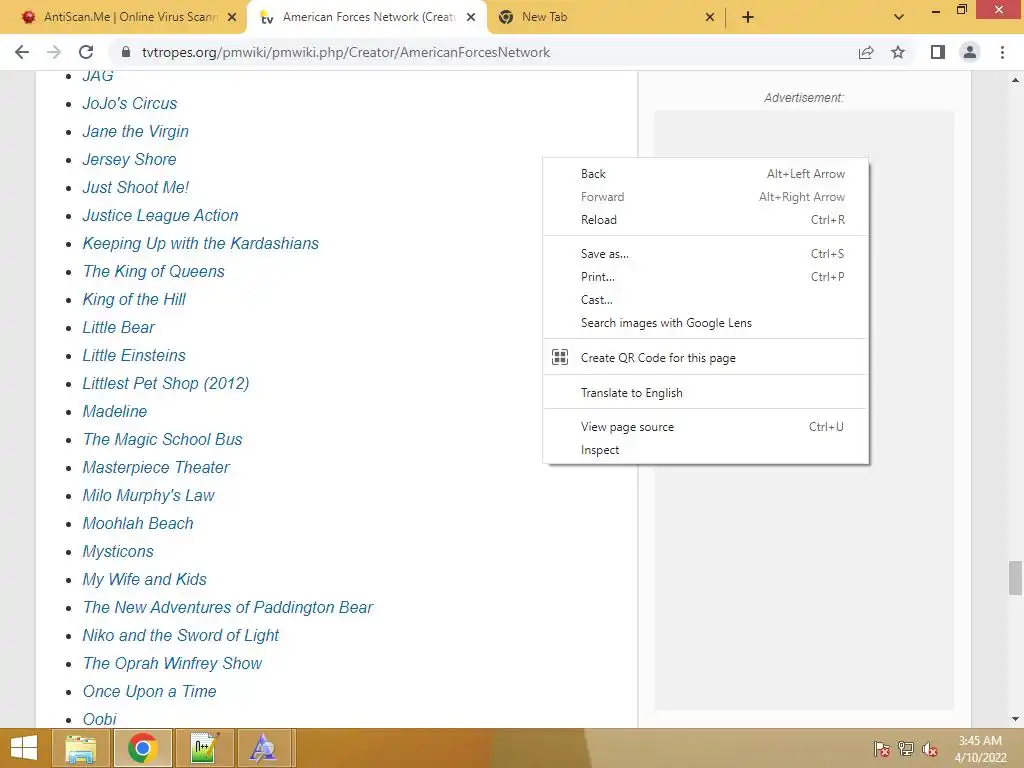Viewport: 1024px width, 768px height.
Task: Select Translate to English
Action: [x=705, y=392]
